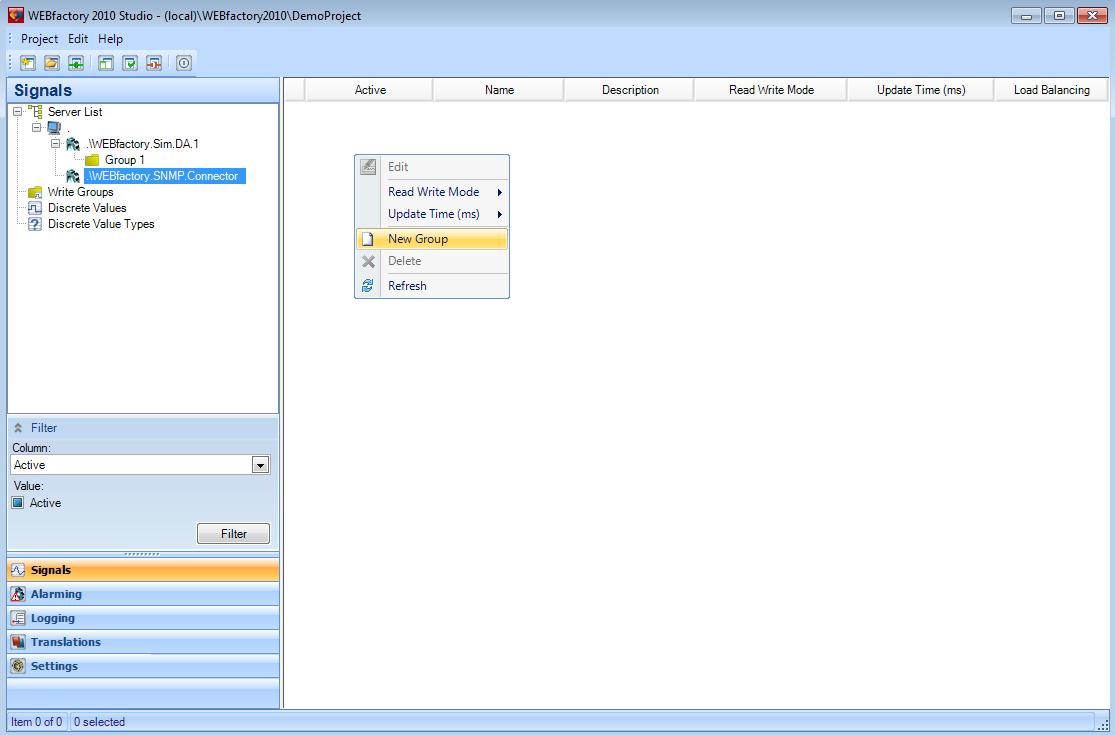Collapse the Filter panel chevron
Screen dimensions: 1115x735
click(18, 428)
